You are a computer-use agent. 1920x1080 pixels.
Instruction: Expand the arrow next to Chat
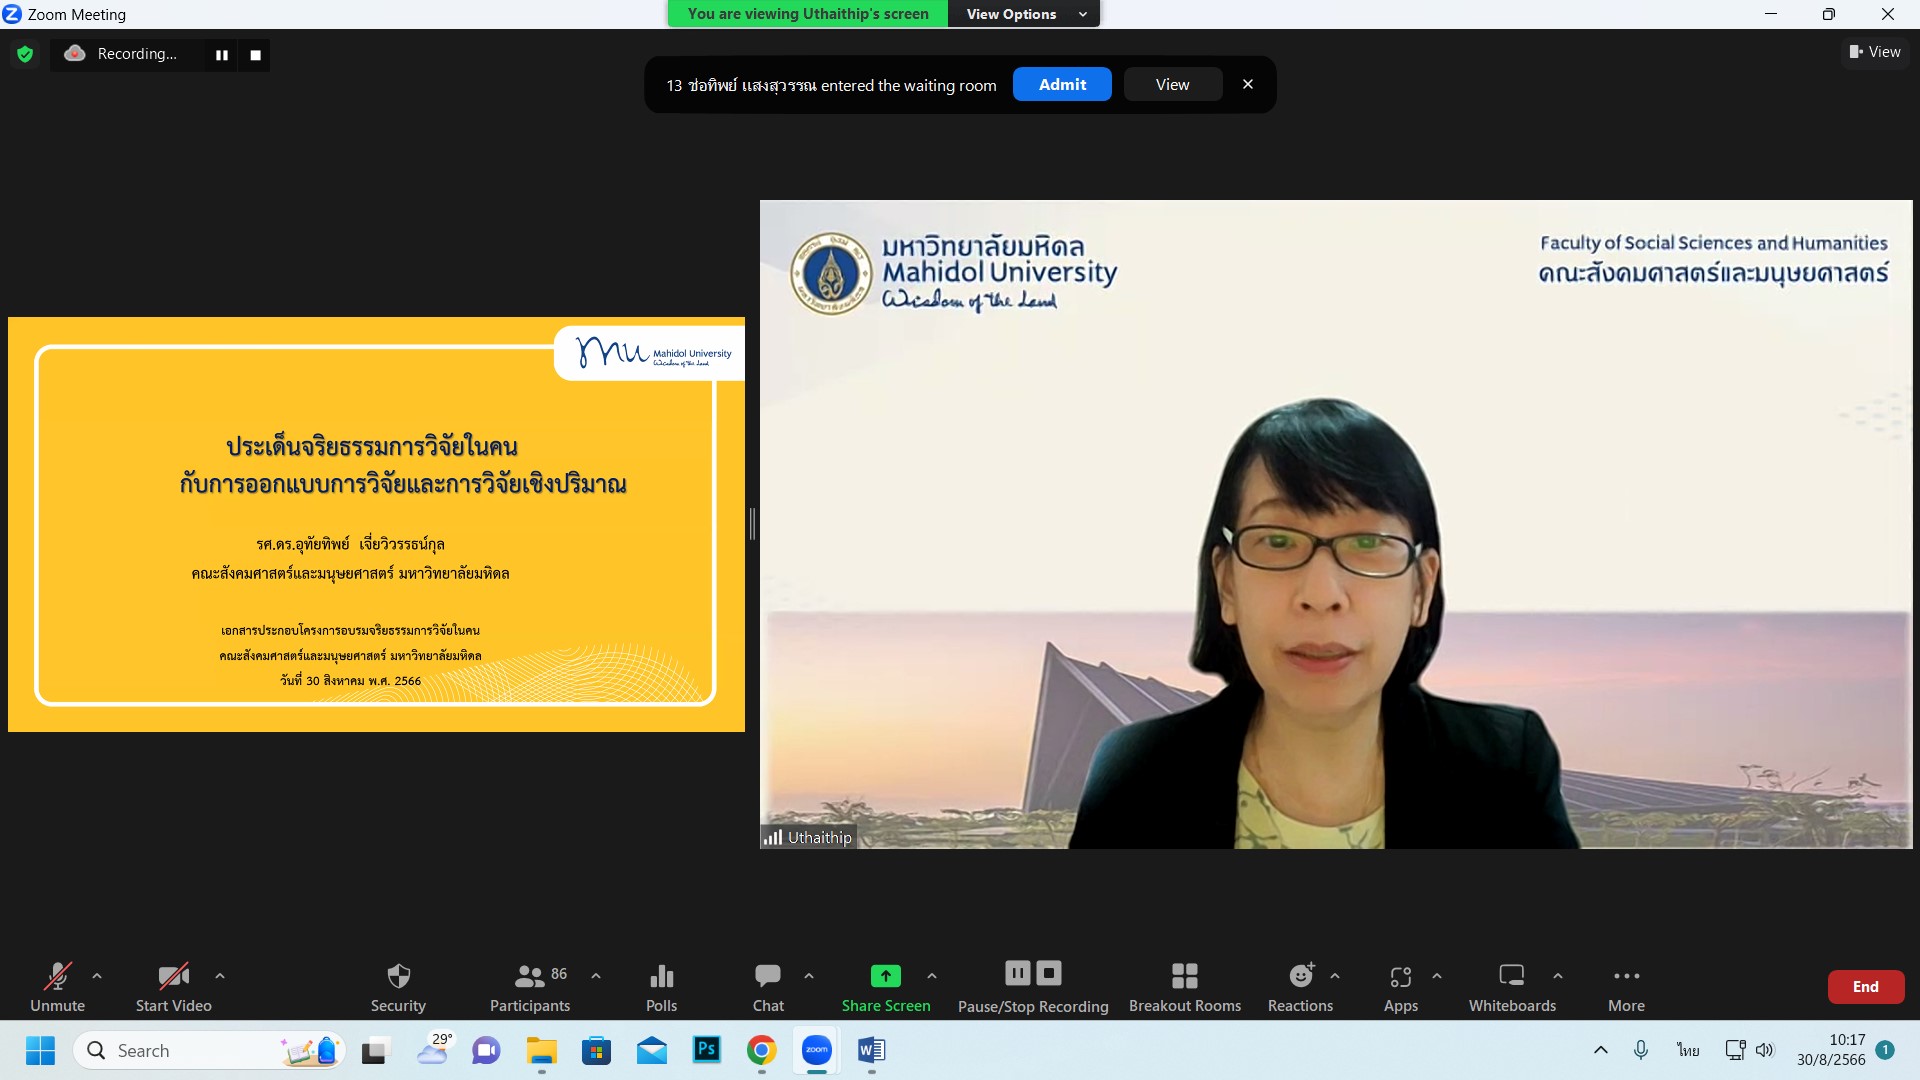809,976
